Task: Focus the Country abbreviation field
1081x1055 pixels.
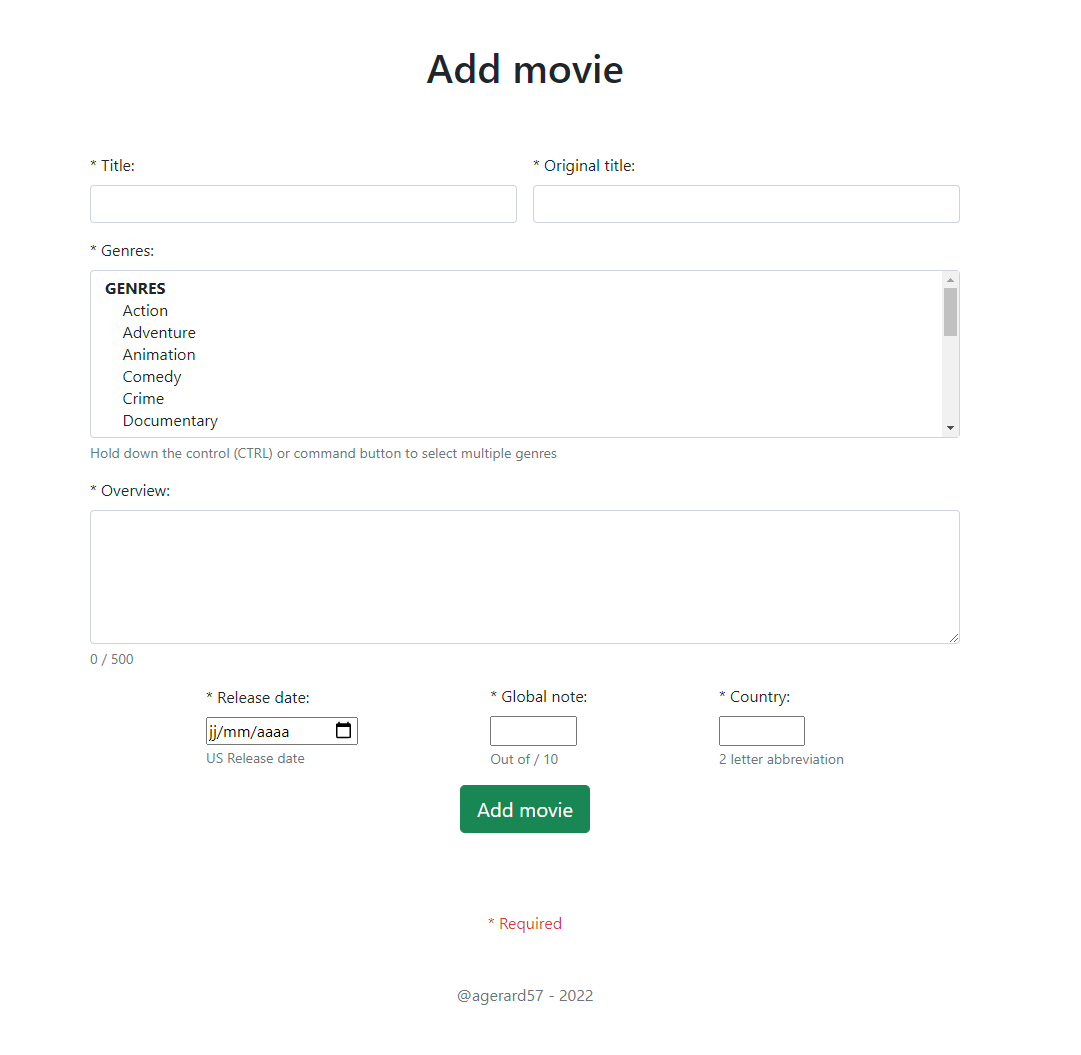Action: [762, 731]
